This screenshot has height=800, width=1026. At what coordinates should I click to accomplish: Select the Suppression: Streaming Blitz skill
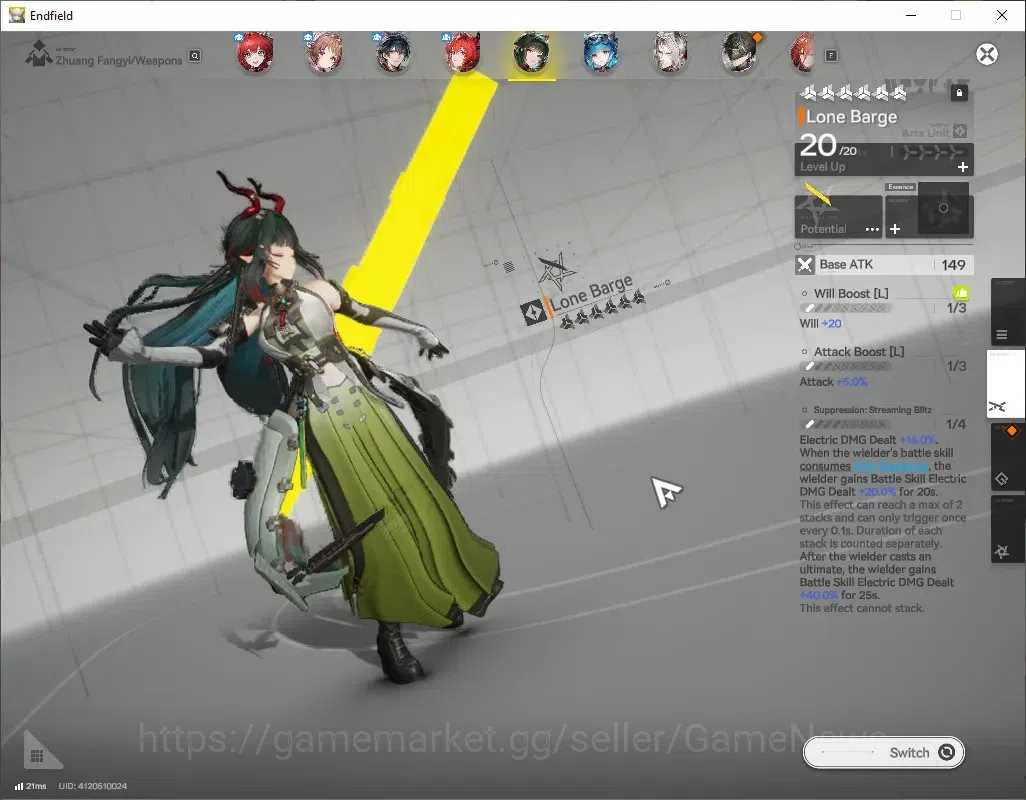(872, 410)
